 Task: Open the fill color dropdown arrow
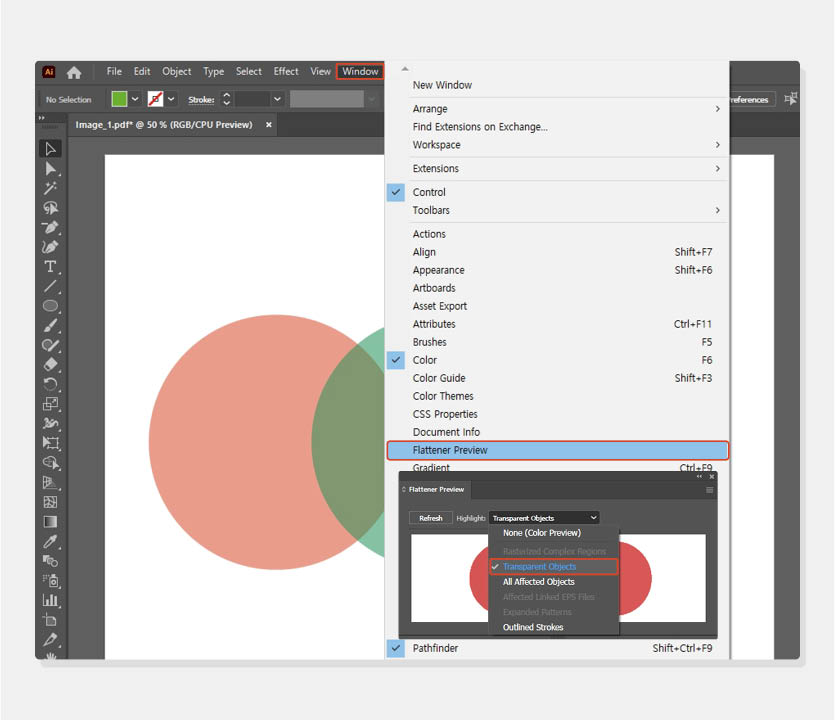tap(135, 99)
